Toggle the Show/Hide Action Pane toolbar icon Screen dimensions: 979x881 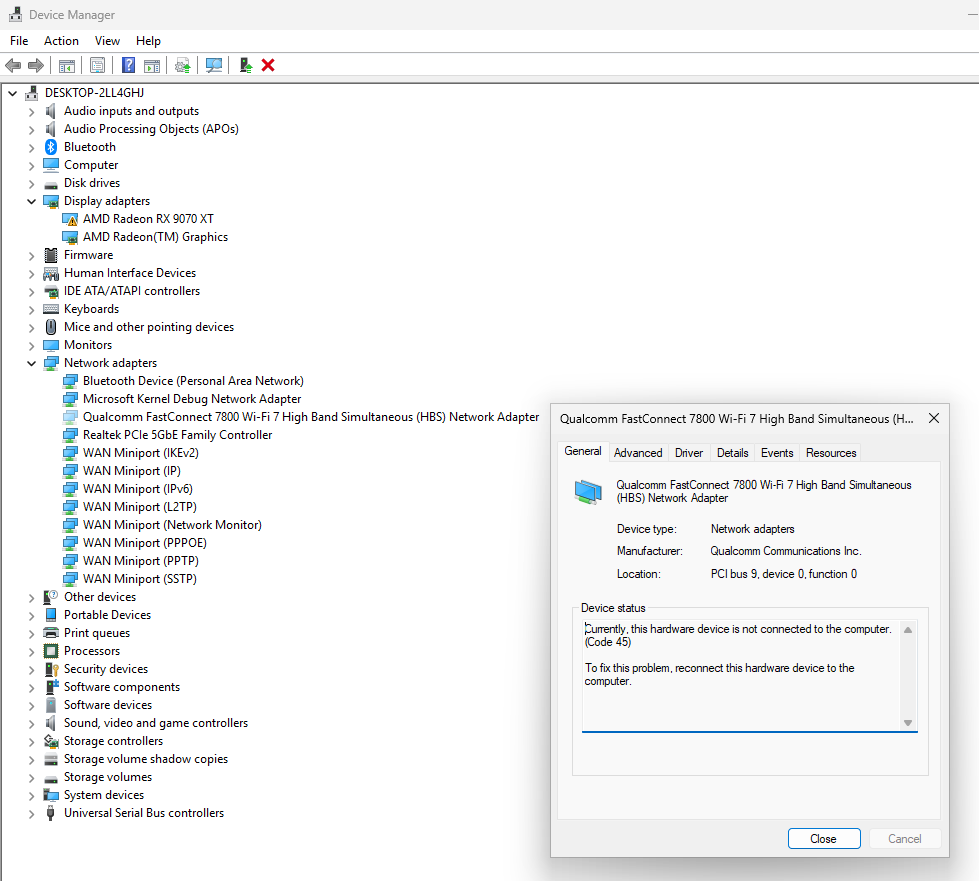pos(152,65)
